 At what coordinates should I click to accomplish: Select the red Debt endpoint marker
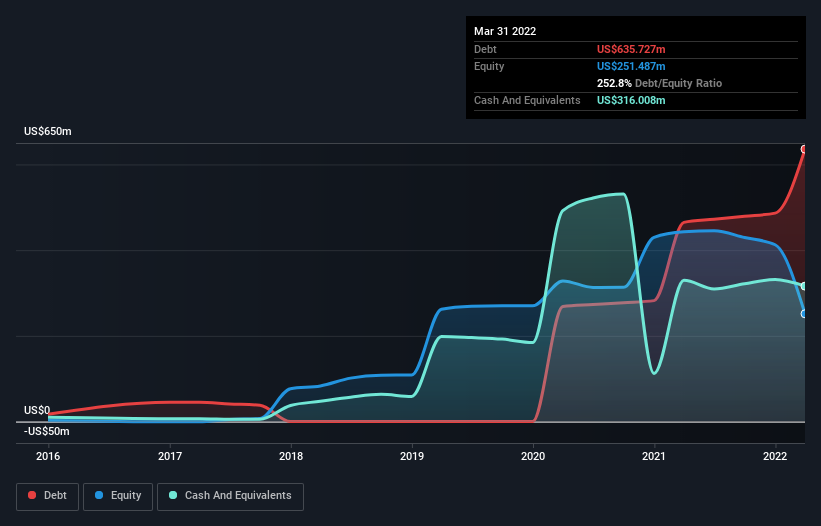point(804,149)
